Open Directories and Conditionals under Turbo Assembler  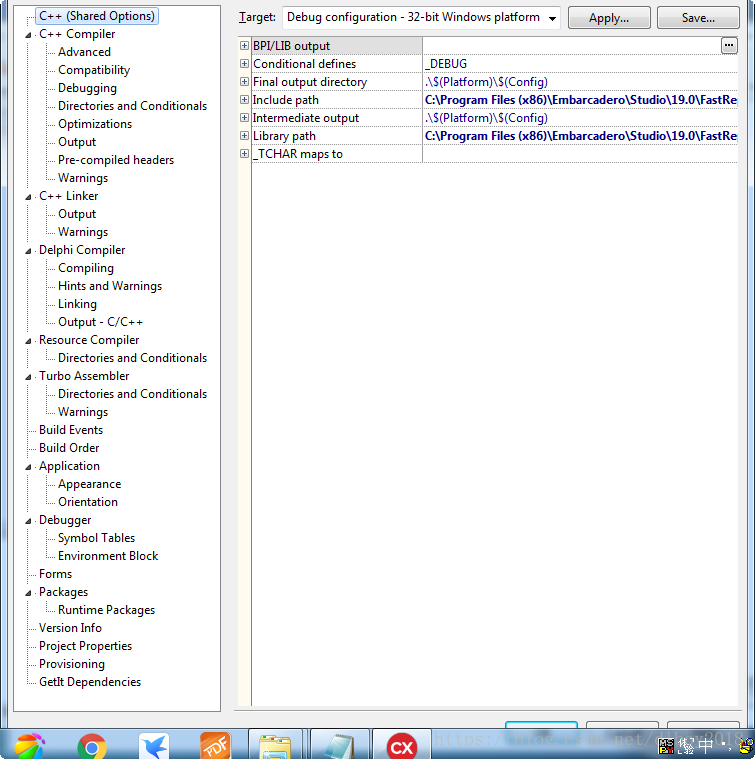pos(132,394)
